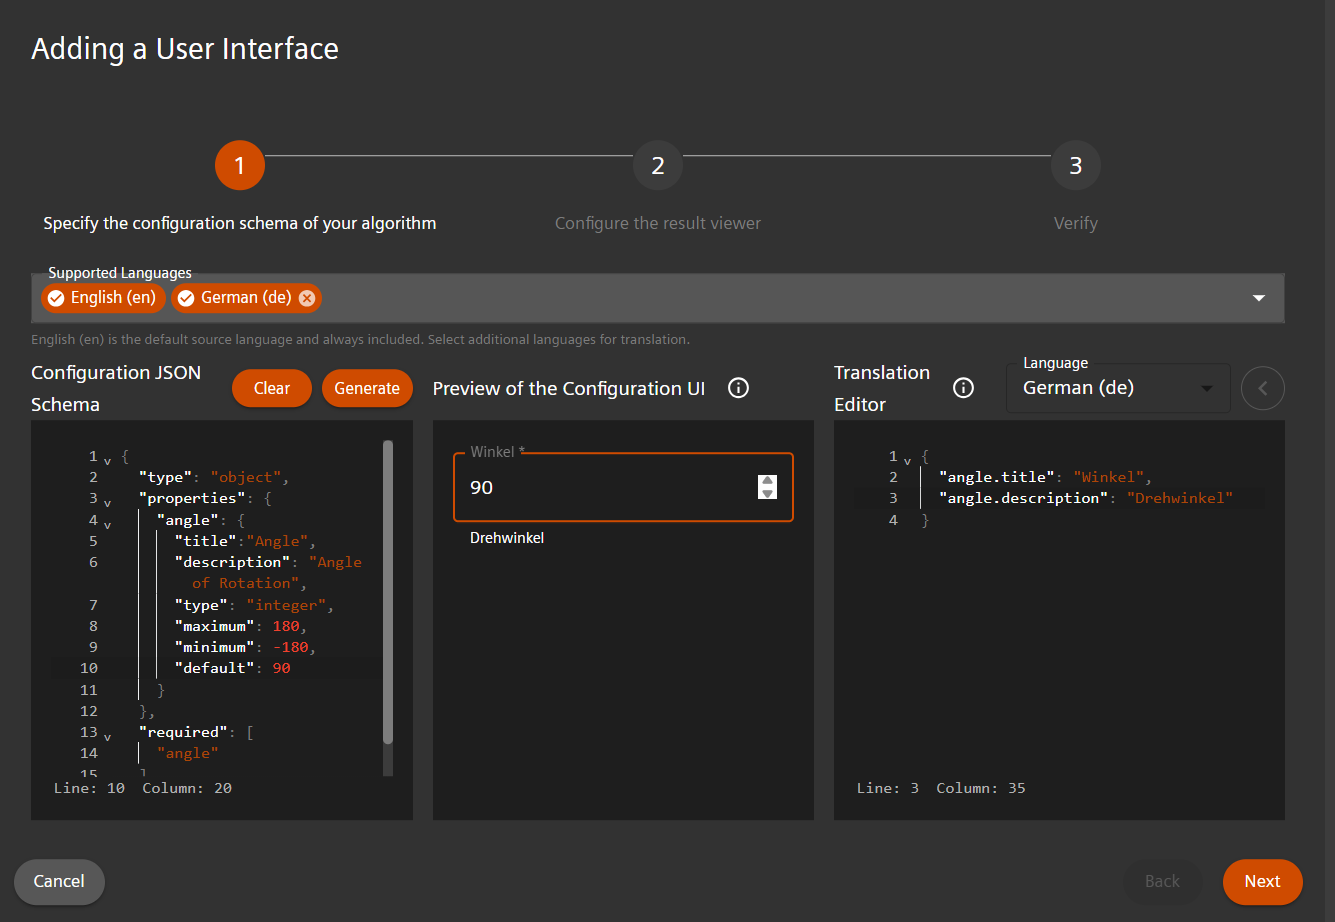Click the info icon beside Preview of the Configuration UI

pos(738,387)
